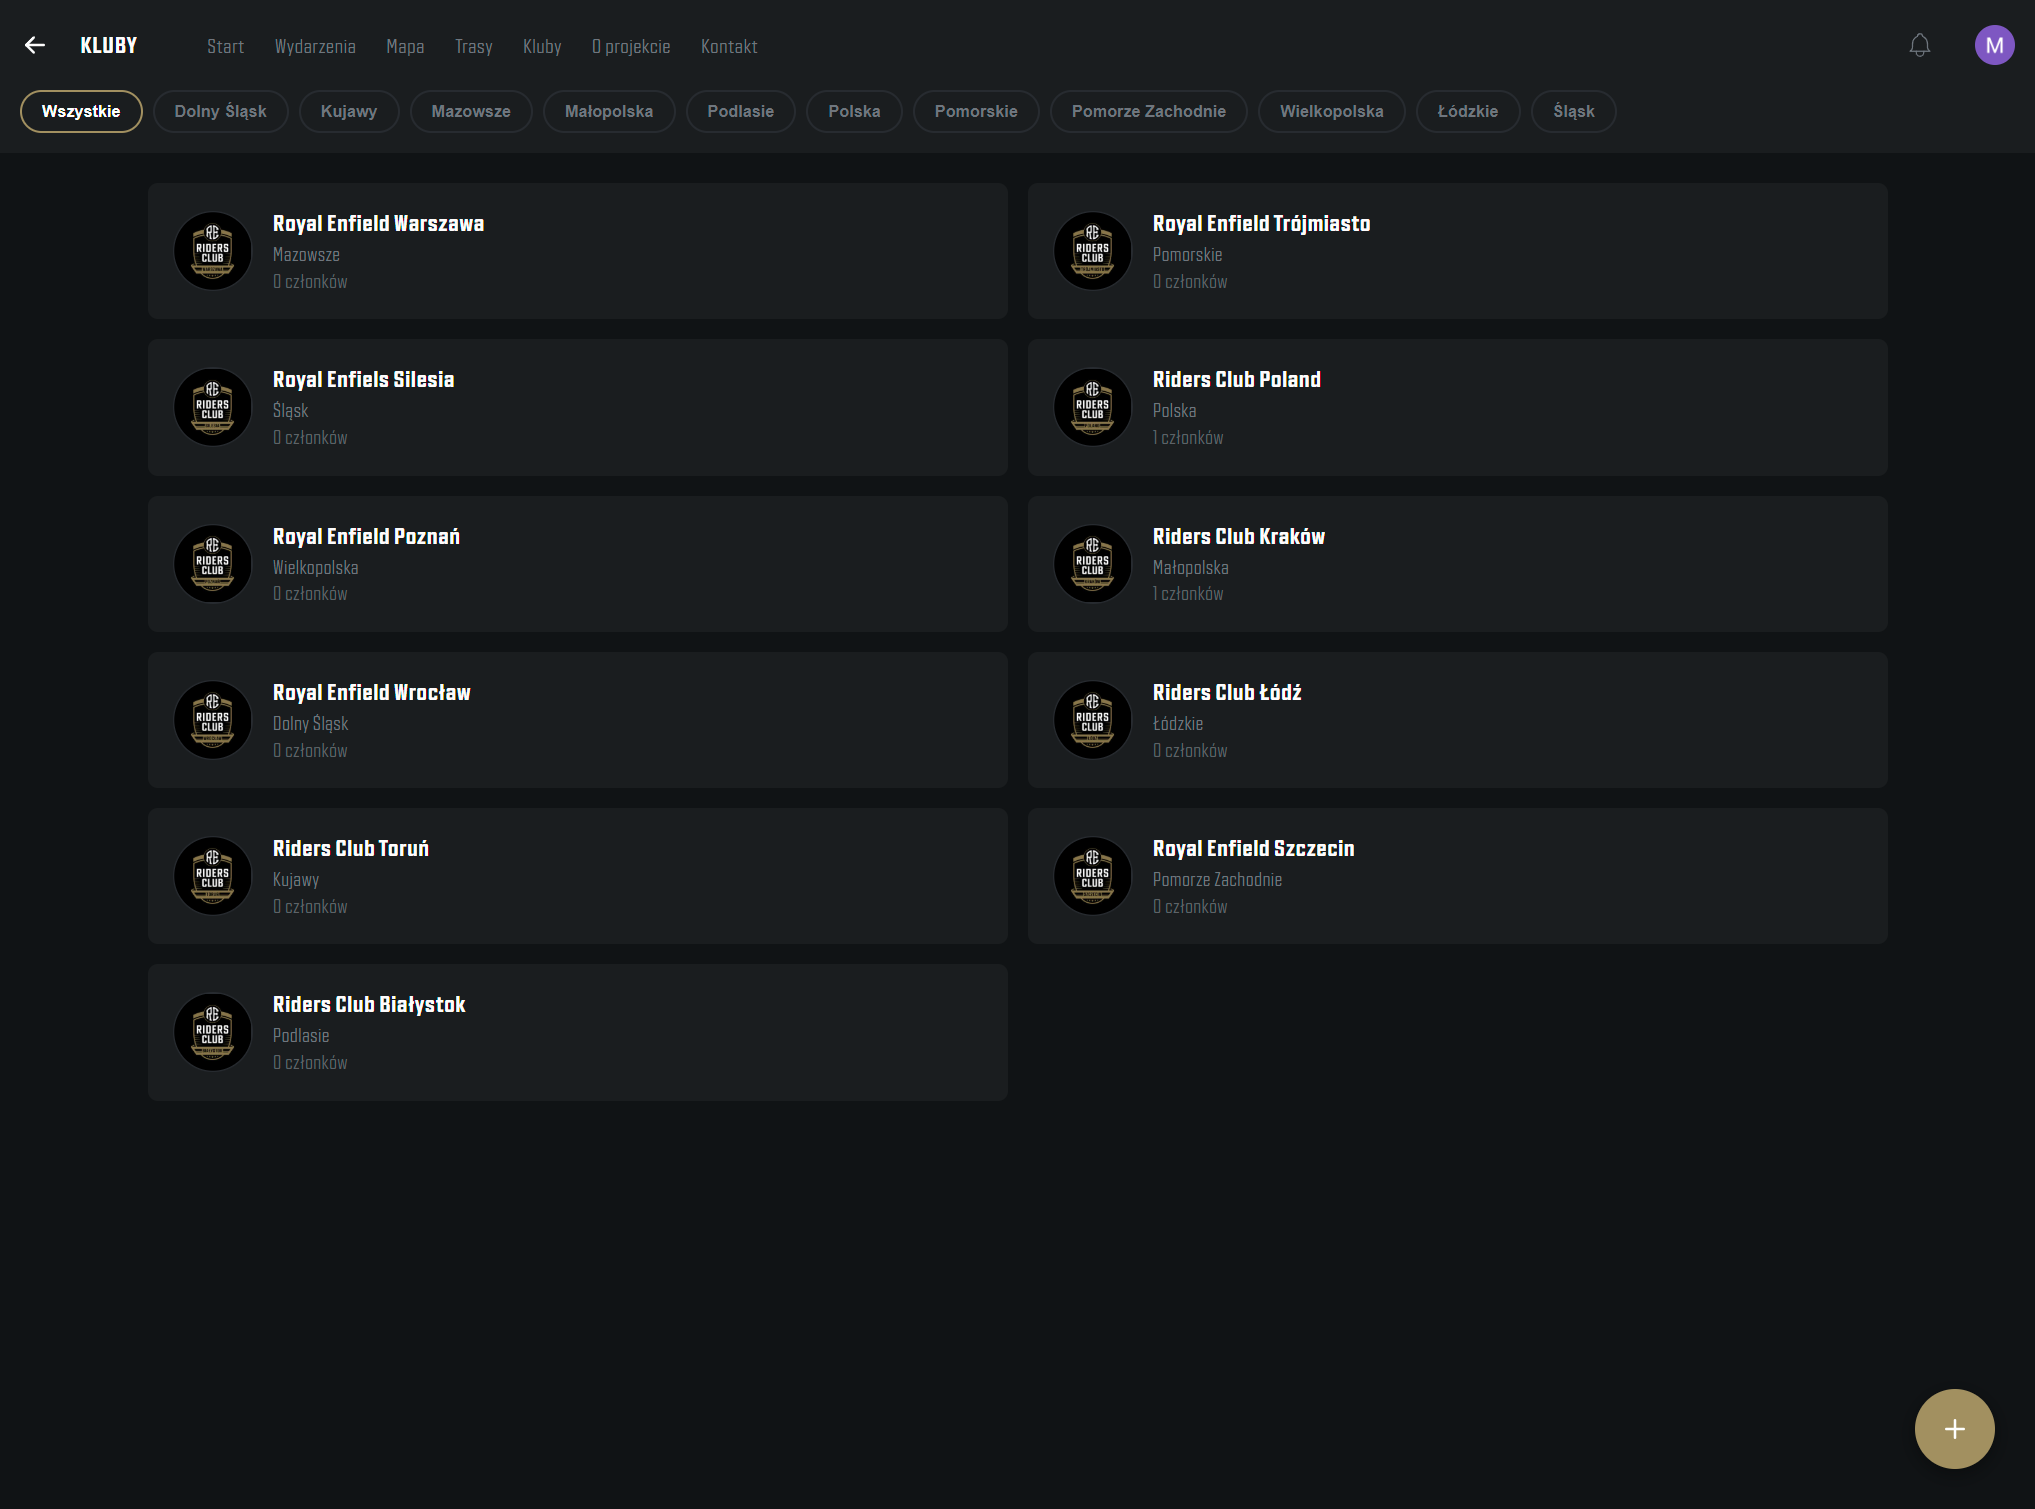Open the Riders Club Poland title
Viewport: 2035px width, 1509px height.
pos(1236,380)
